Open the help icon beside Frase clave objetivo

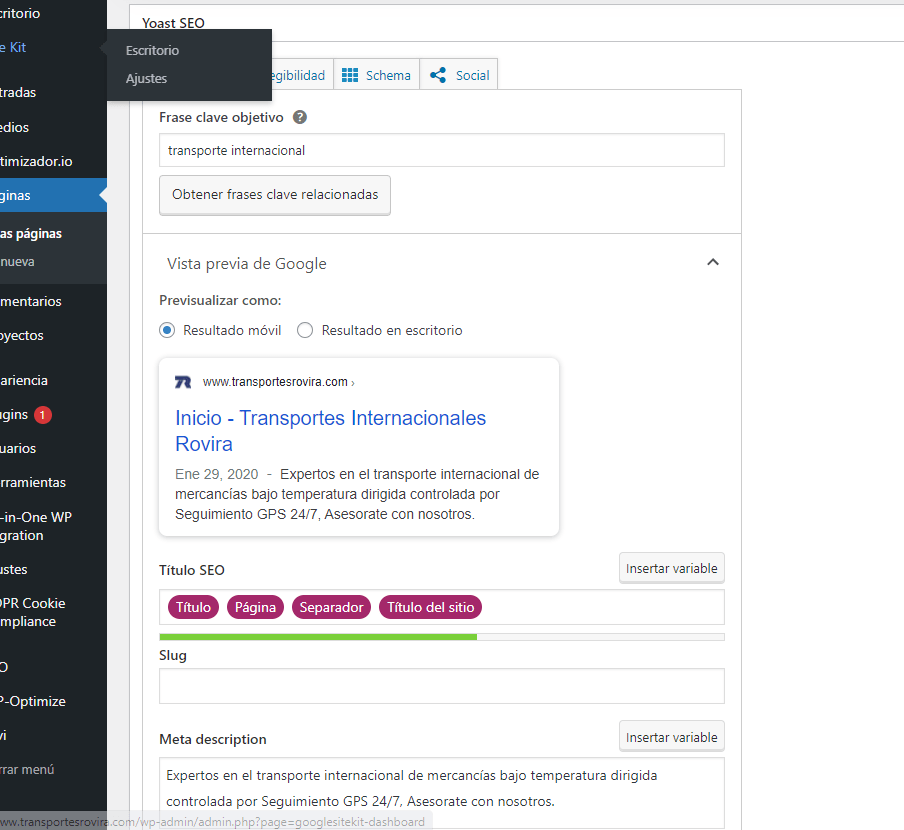300,117
